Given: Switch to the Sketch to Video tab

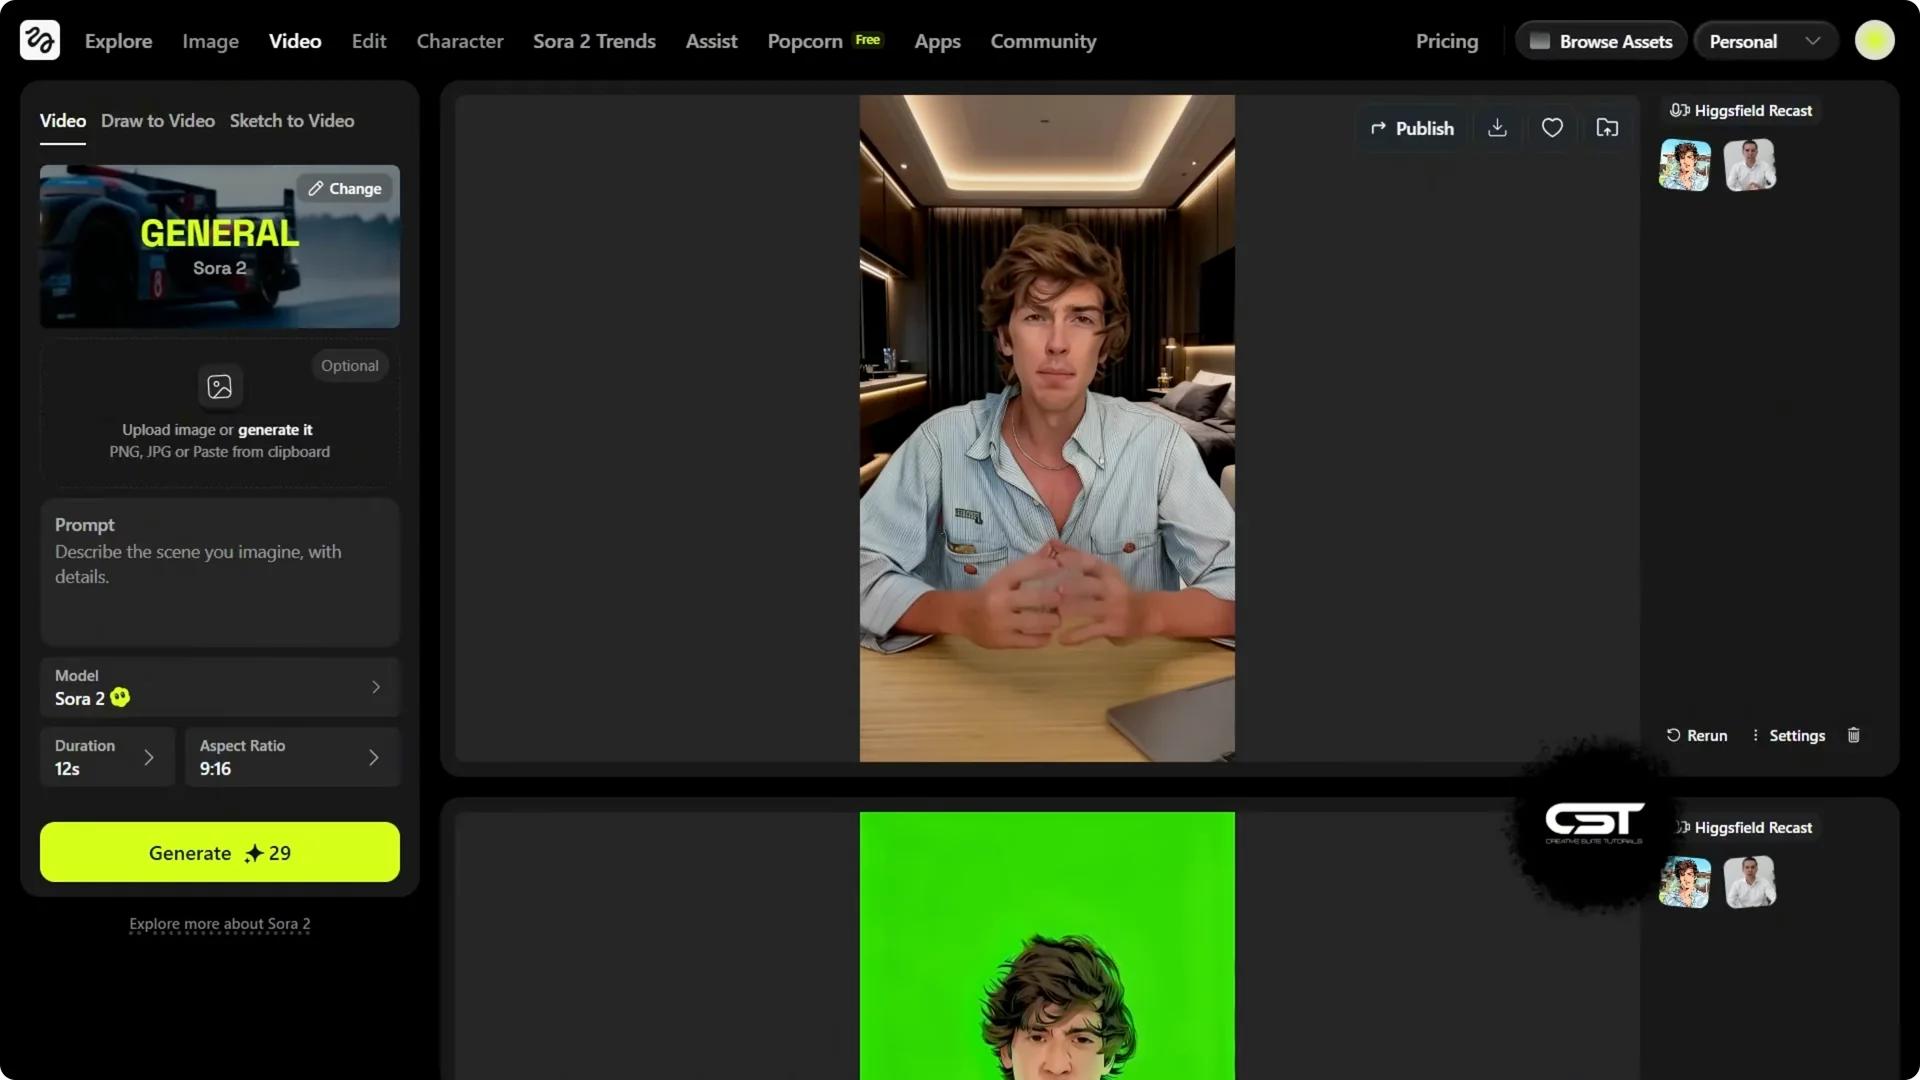Looking at the screenshot, I should 291,120.
